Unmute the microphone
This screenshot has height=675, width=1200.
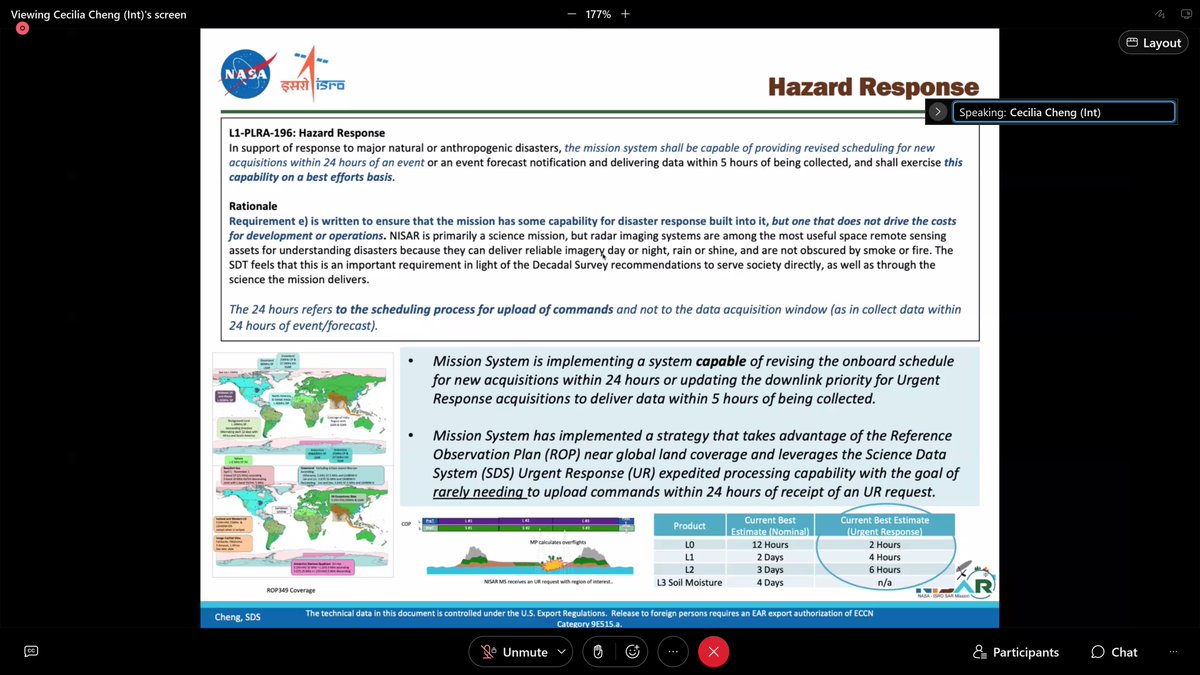(514, 652)
